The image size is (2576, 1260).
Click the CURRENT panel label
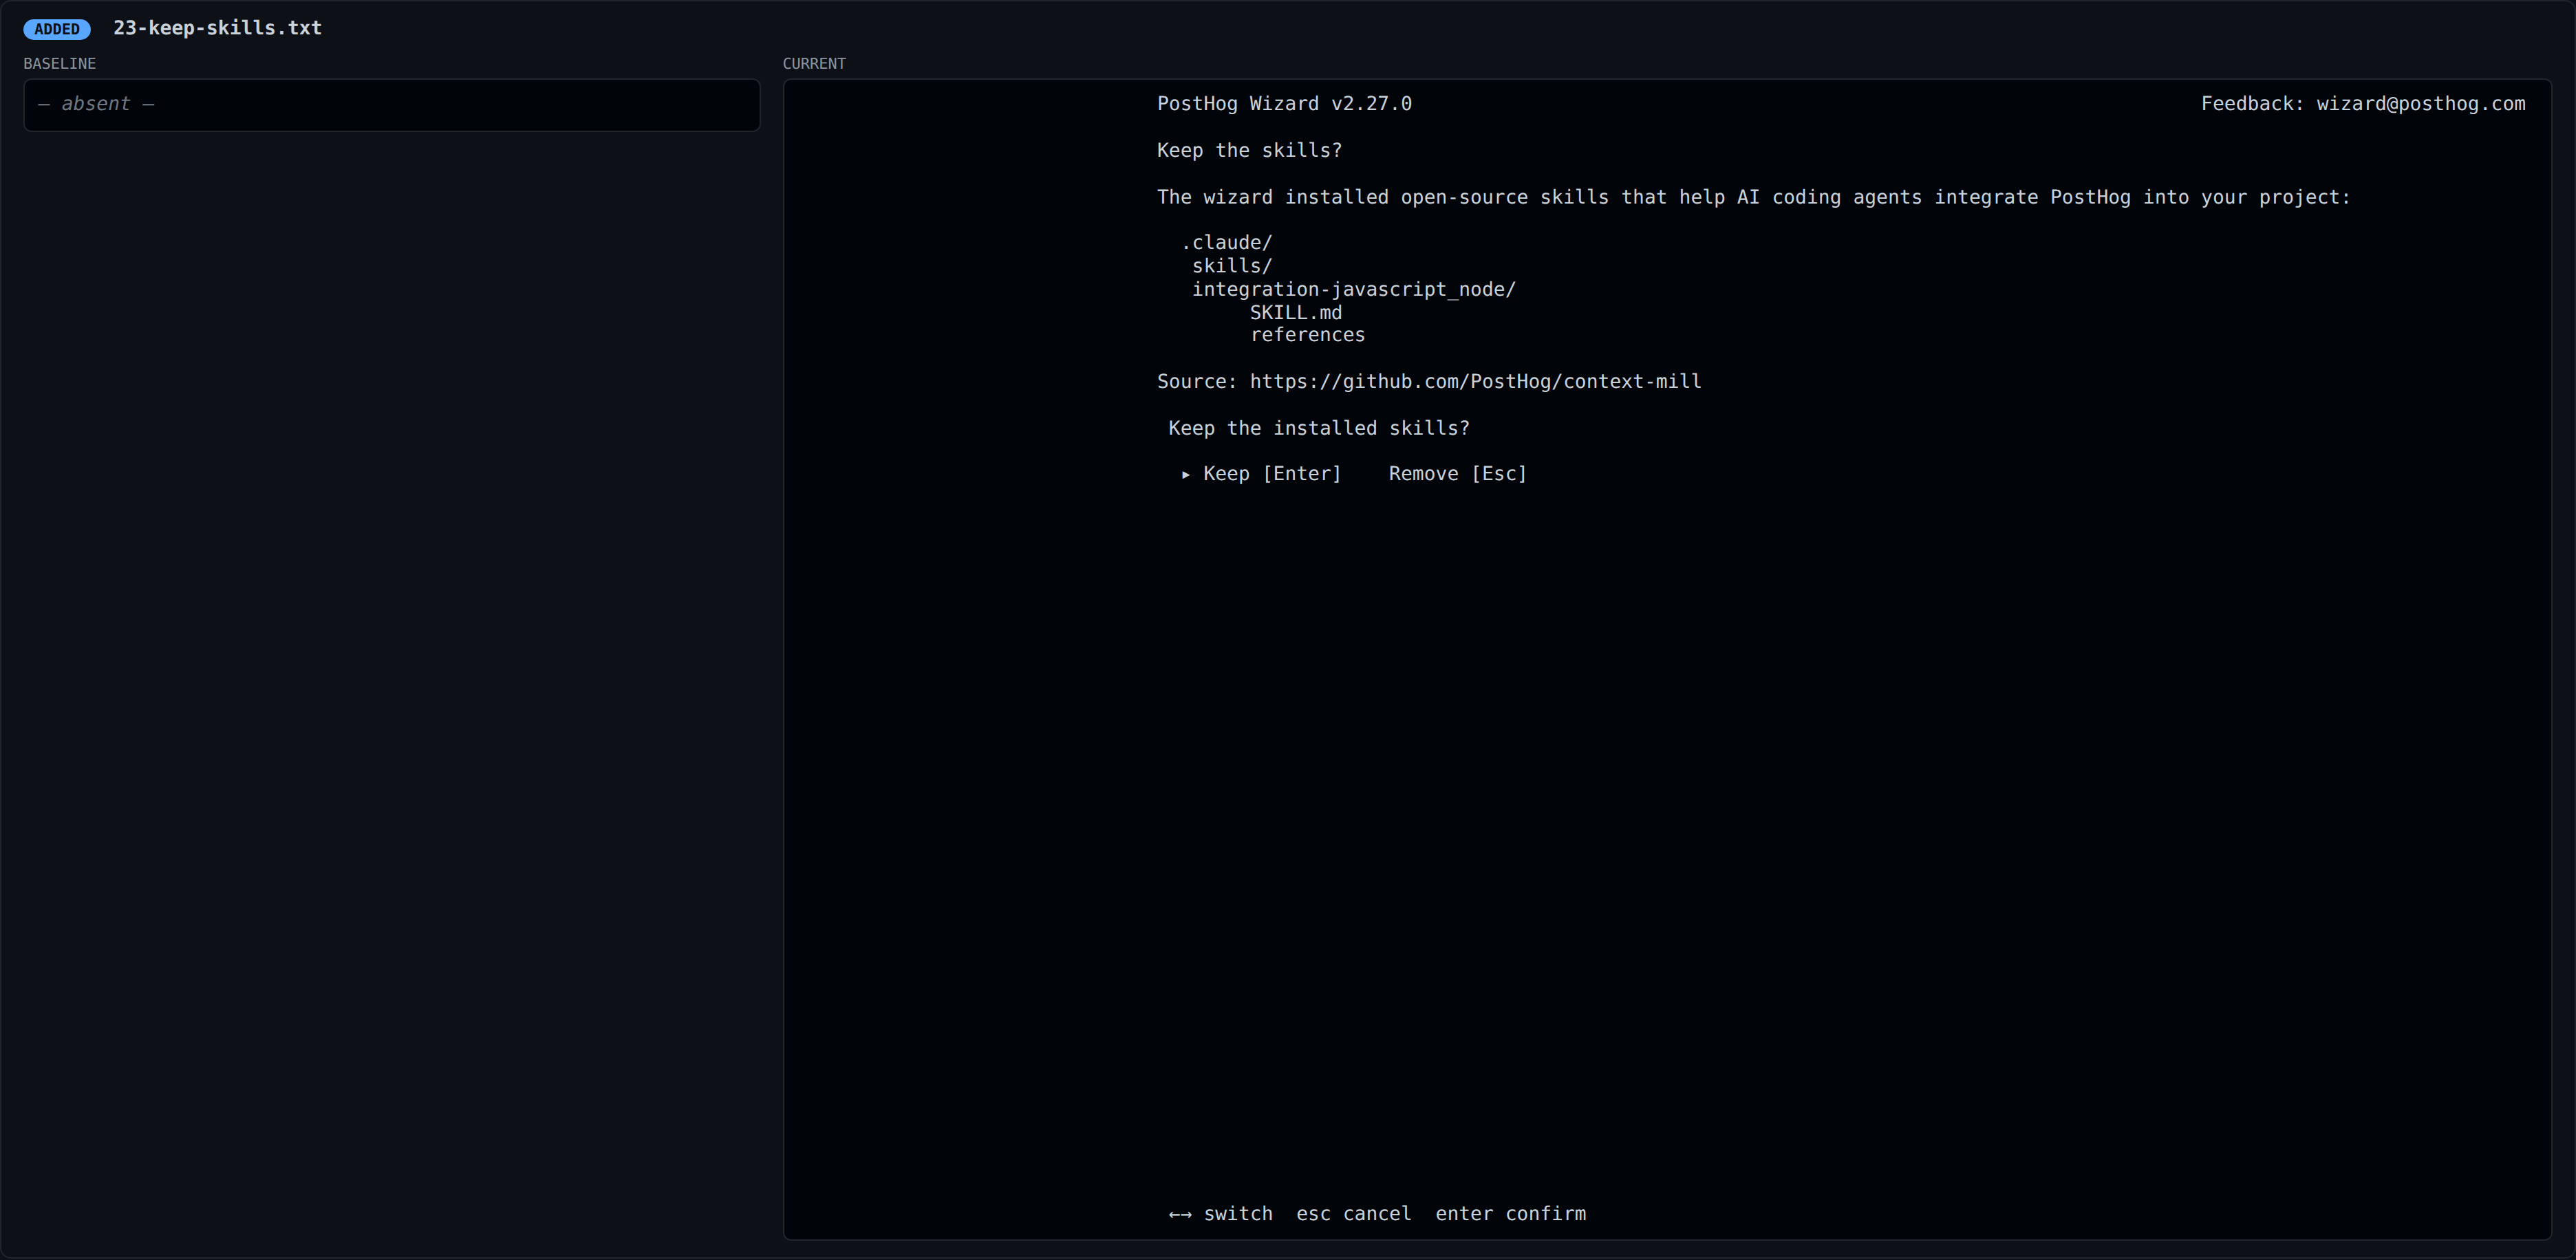814,63
